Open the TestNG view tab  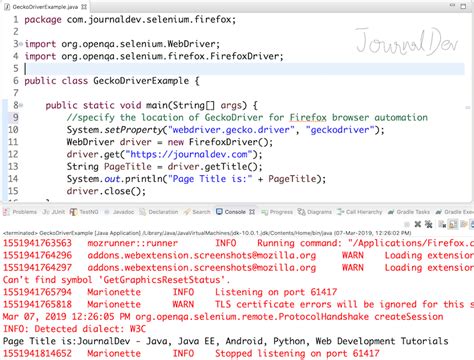point(84,212)
